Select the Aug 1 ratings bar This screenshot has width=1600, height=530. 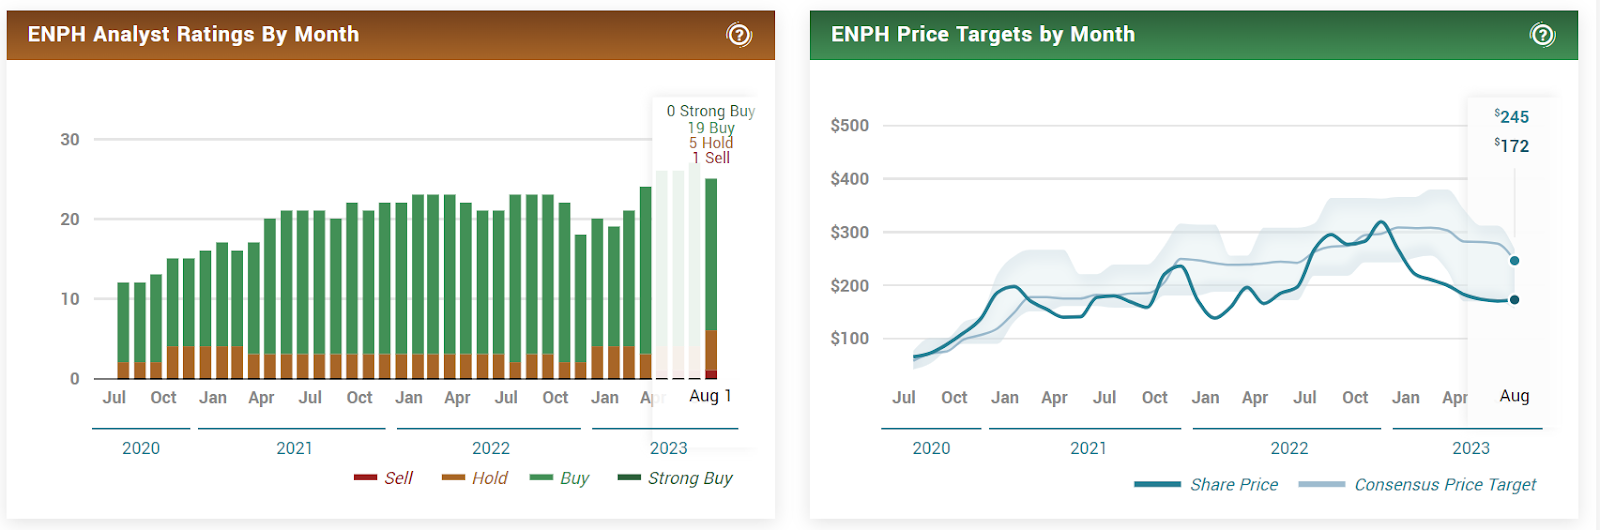(x=711, y=278)
